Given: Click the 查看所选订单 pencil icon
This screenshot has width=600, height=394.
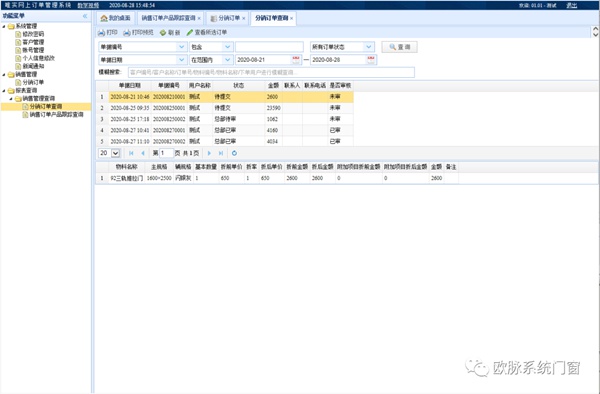Looking at the screenshot, I should point(190,33).
